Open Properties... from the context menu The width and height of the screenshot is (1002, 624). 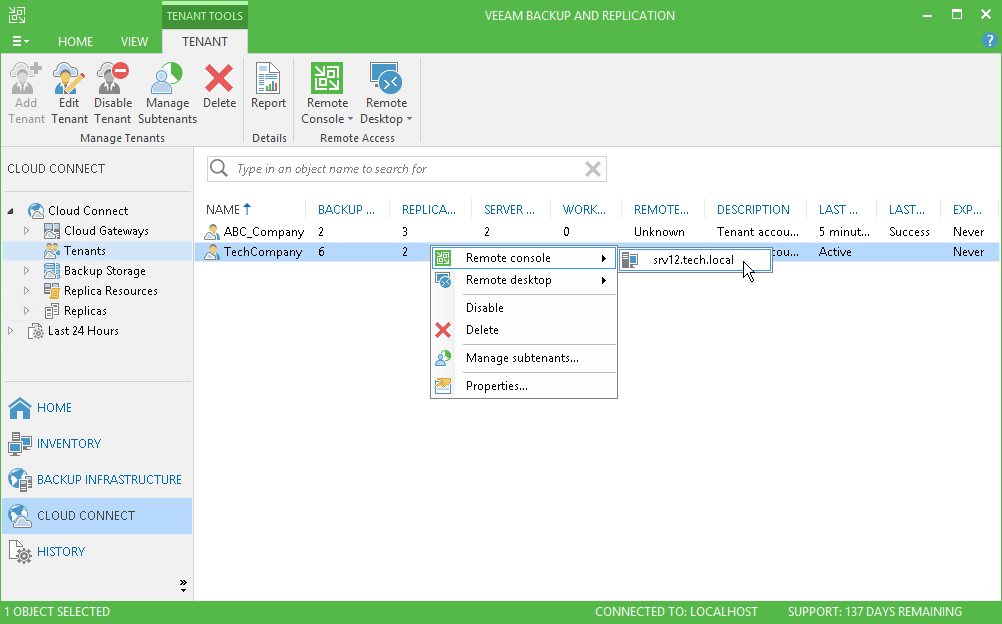[523, 386]
